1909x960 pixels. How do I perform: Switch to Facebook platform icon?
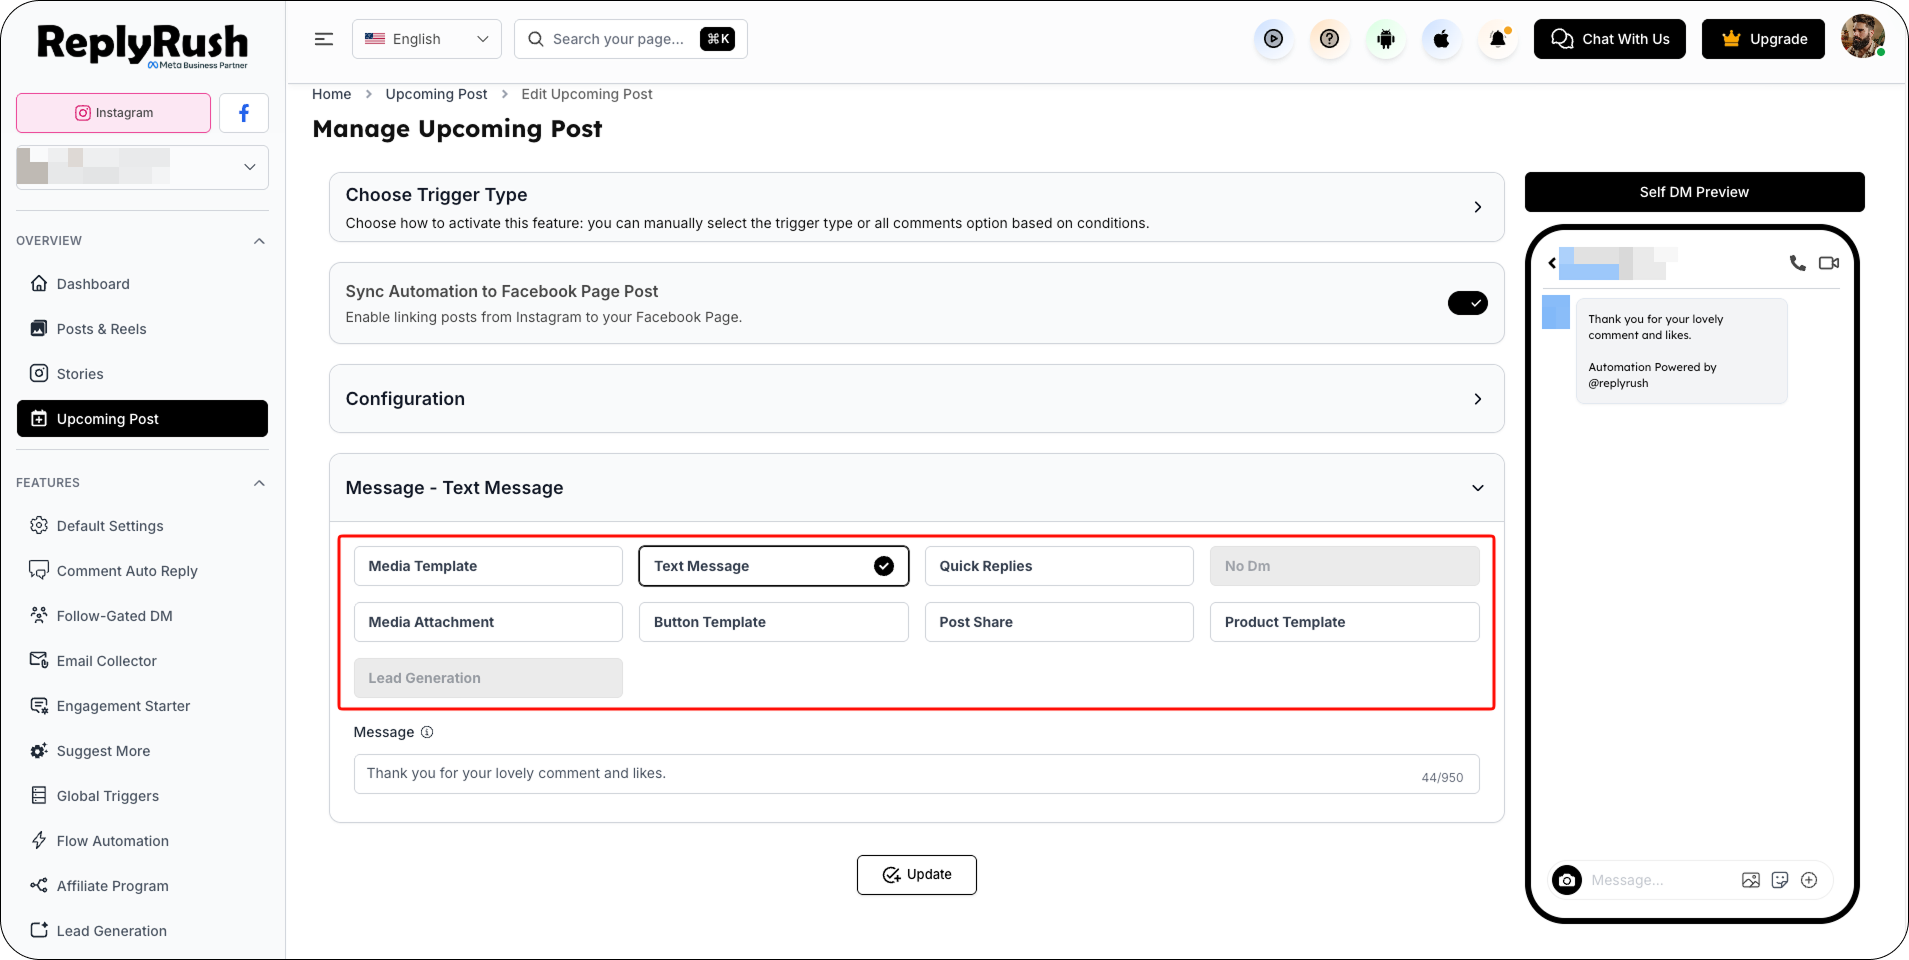click(244, 113)
